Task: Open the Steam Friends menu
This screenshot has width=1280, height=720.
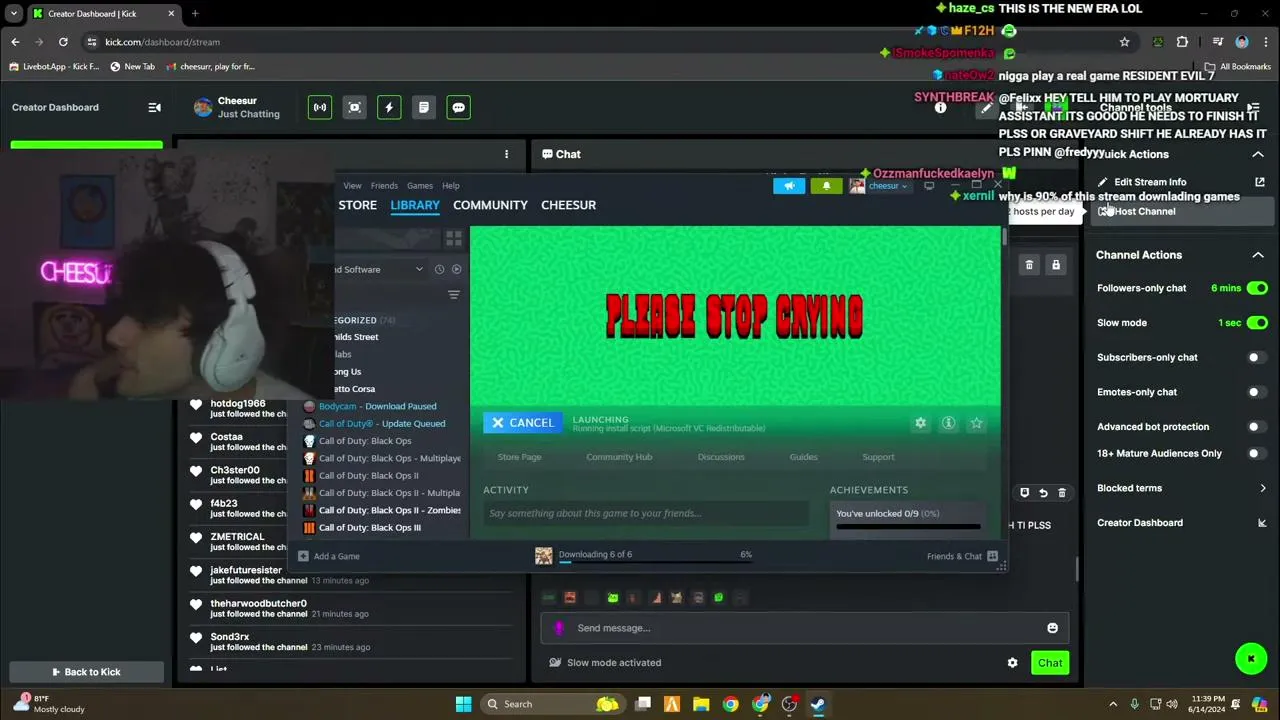Action: click(x=384, y=186)
